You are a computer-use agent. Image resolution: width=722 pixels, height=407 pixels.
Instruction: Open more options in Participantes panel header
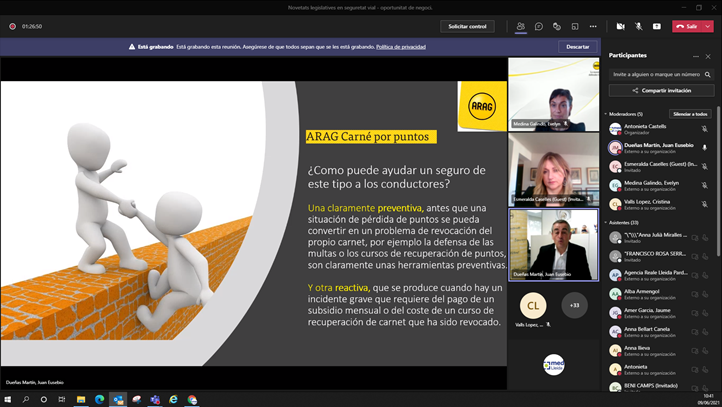[695, 56]
